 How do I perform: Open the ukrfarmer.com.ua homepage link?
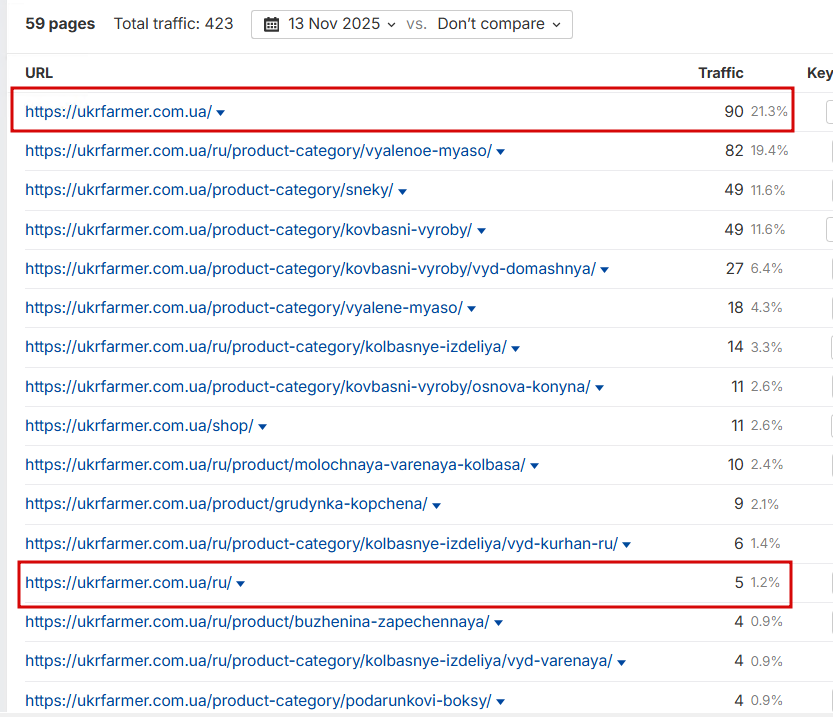tap(118, 112)
